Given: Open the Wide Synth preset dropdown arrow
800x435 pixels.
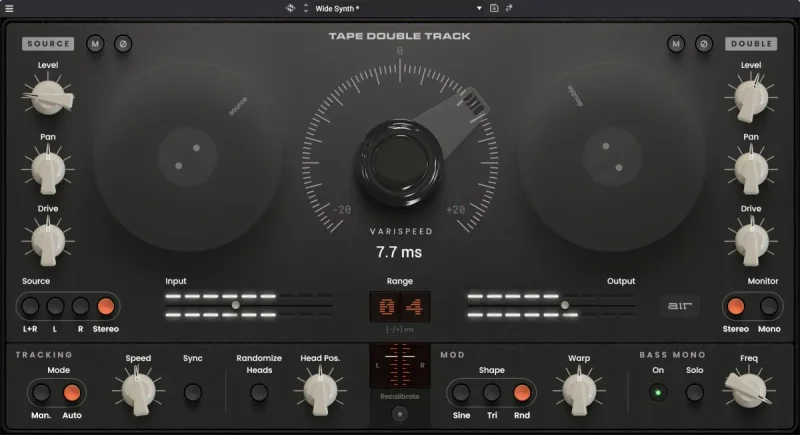Looking at the screenshot, I should (479, 8).
